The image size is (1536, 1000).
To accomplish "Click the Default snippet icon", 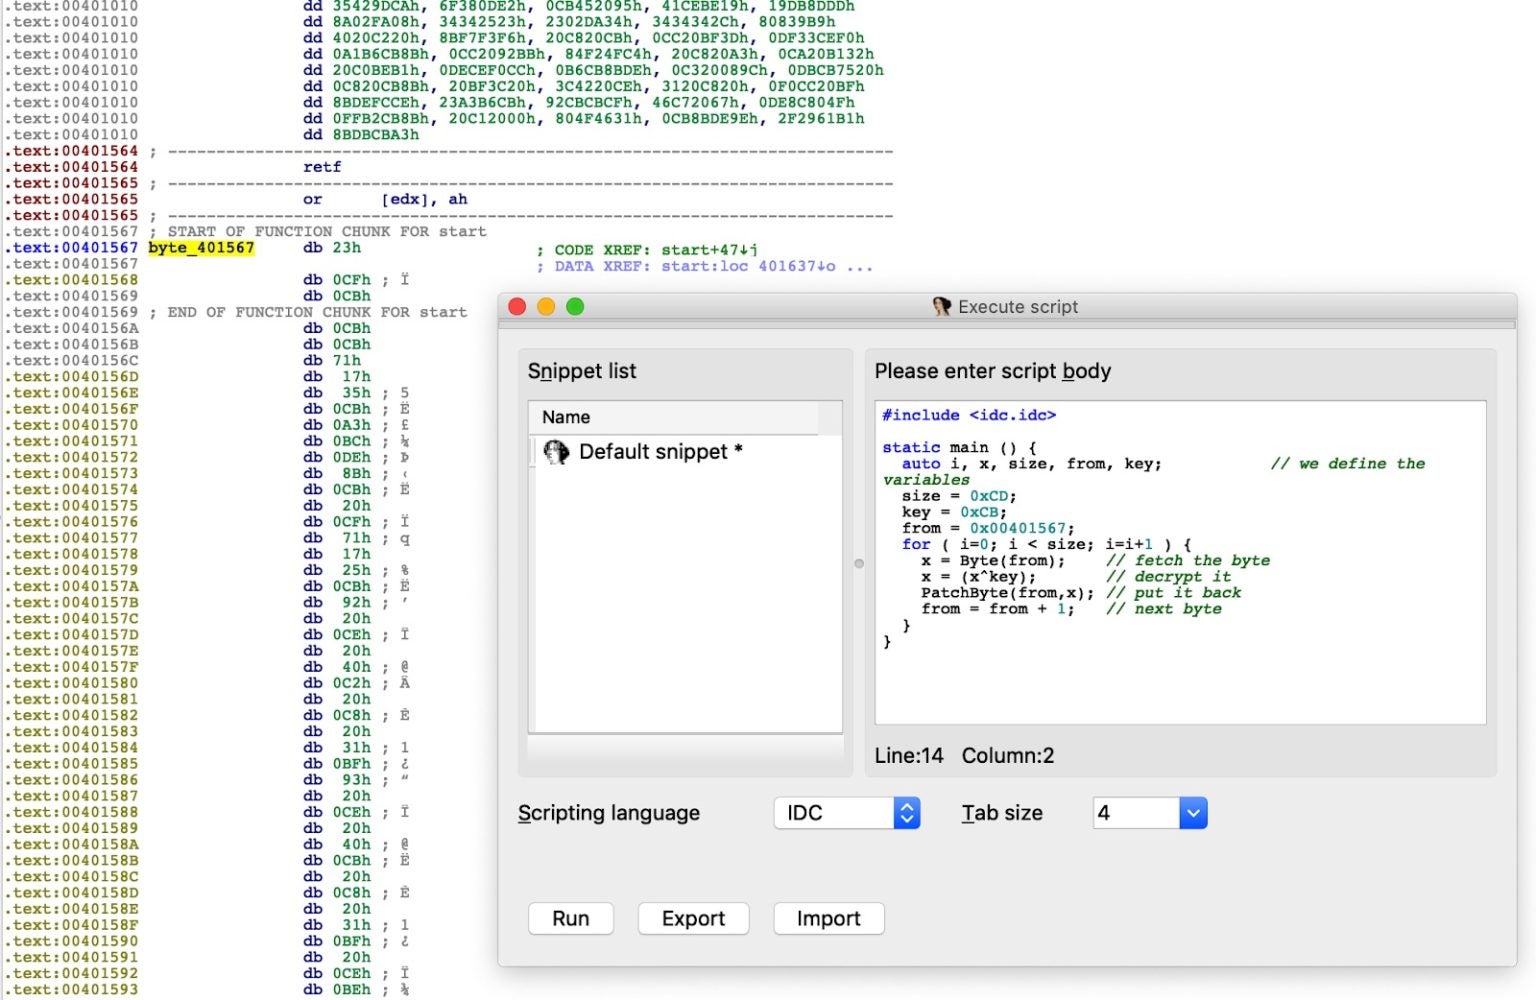I will point(557,451).
